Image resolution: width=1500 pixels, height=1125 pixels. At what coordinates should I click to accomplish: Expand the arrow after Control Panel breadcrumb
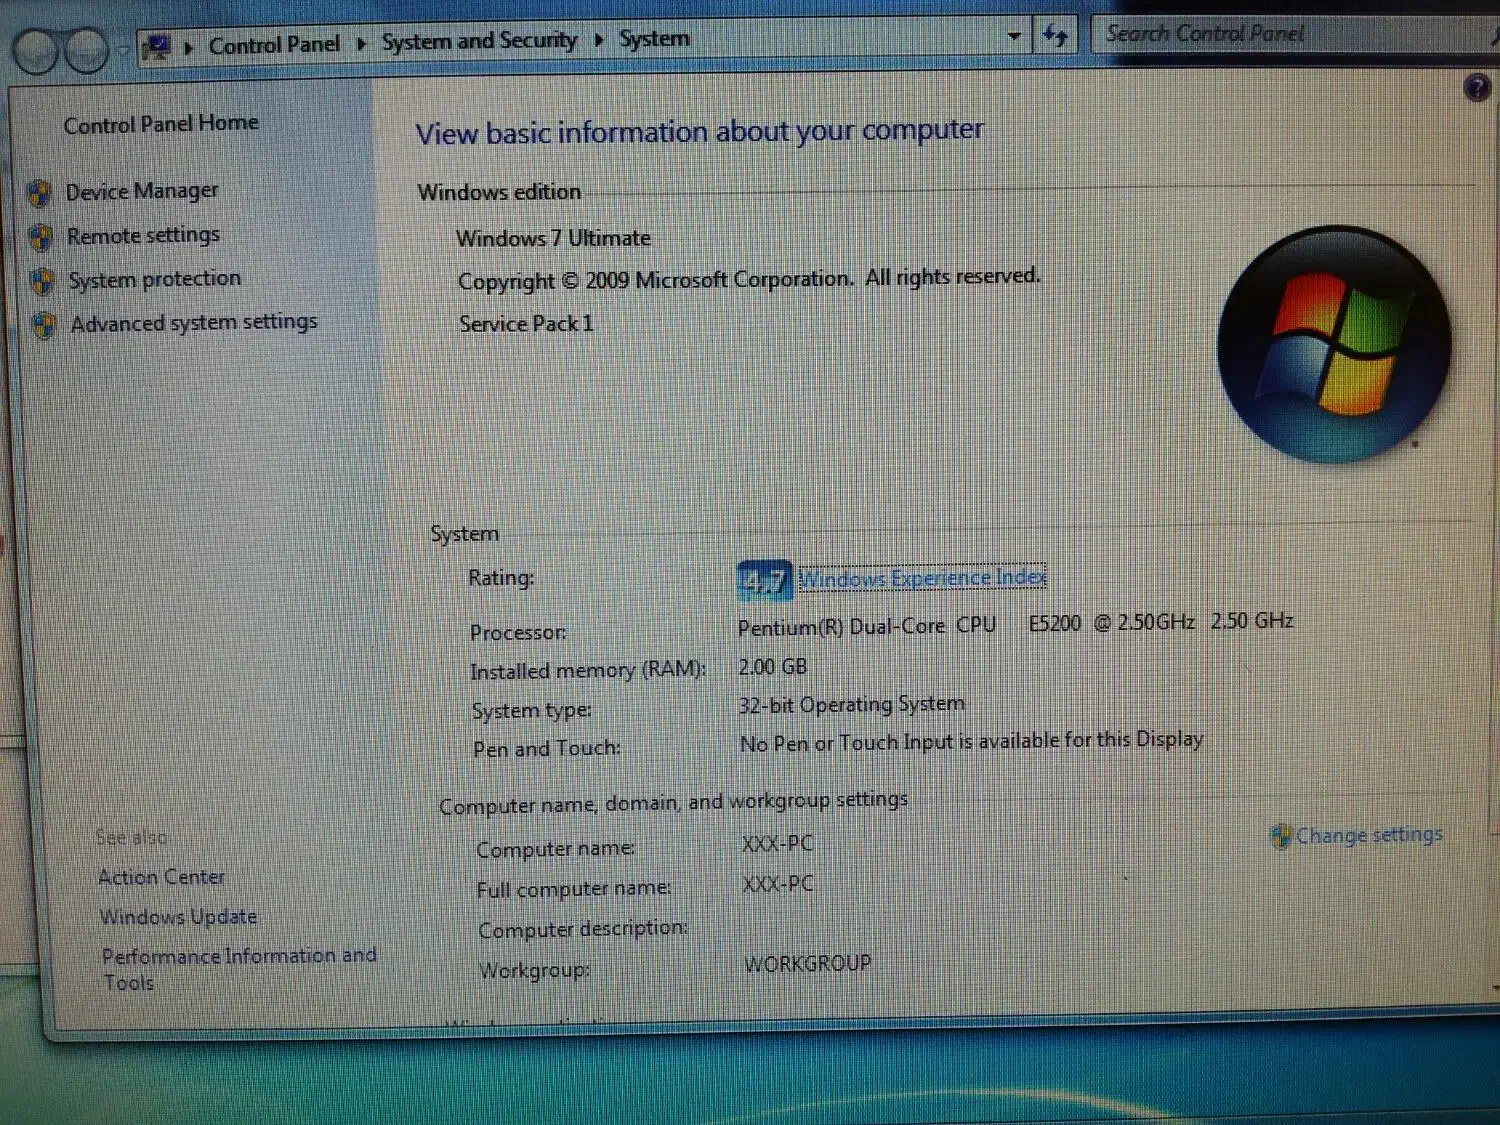click(361, 43)
